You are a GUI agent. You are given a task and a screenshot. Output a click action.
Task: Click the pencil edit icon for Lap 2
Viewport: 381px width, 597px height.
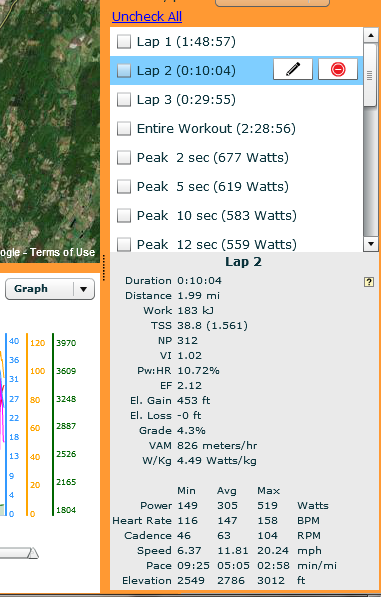tap(293, 69)
